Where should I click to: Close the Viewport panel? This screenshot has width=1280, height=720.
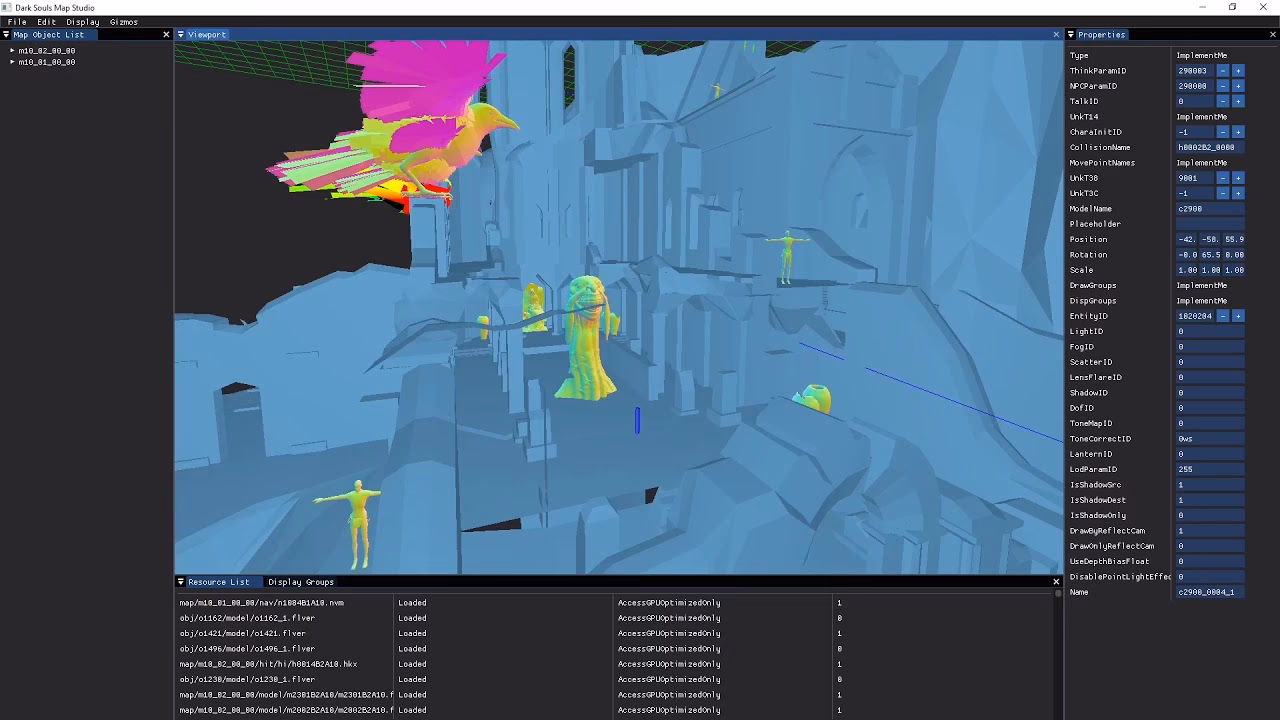[x=1056, y=35]
